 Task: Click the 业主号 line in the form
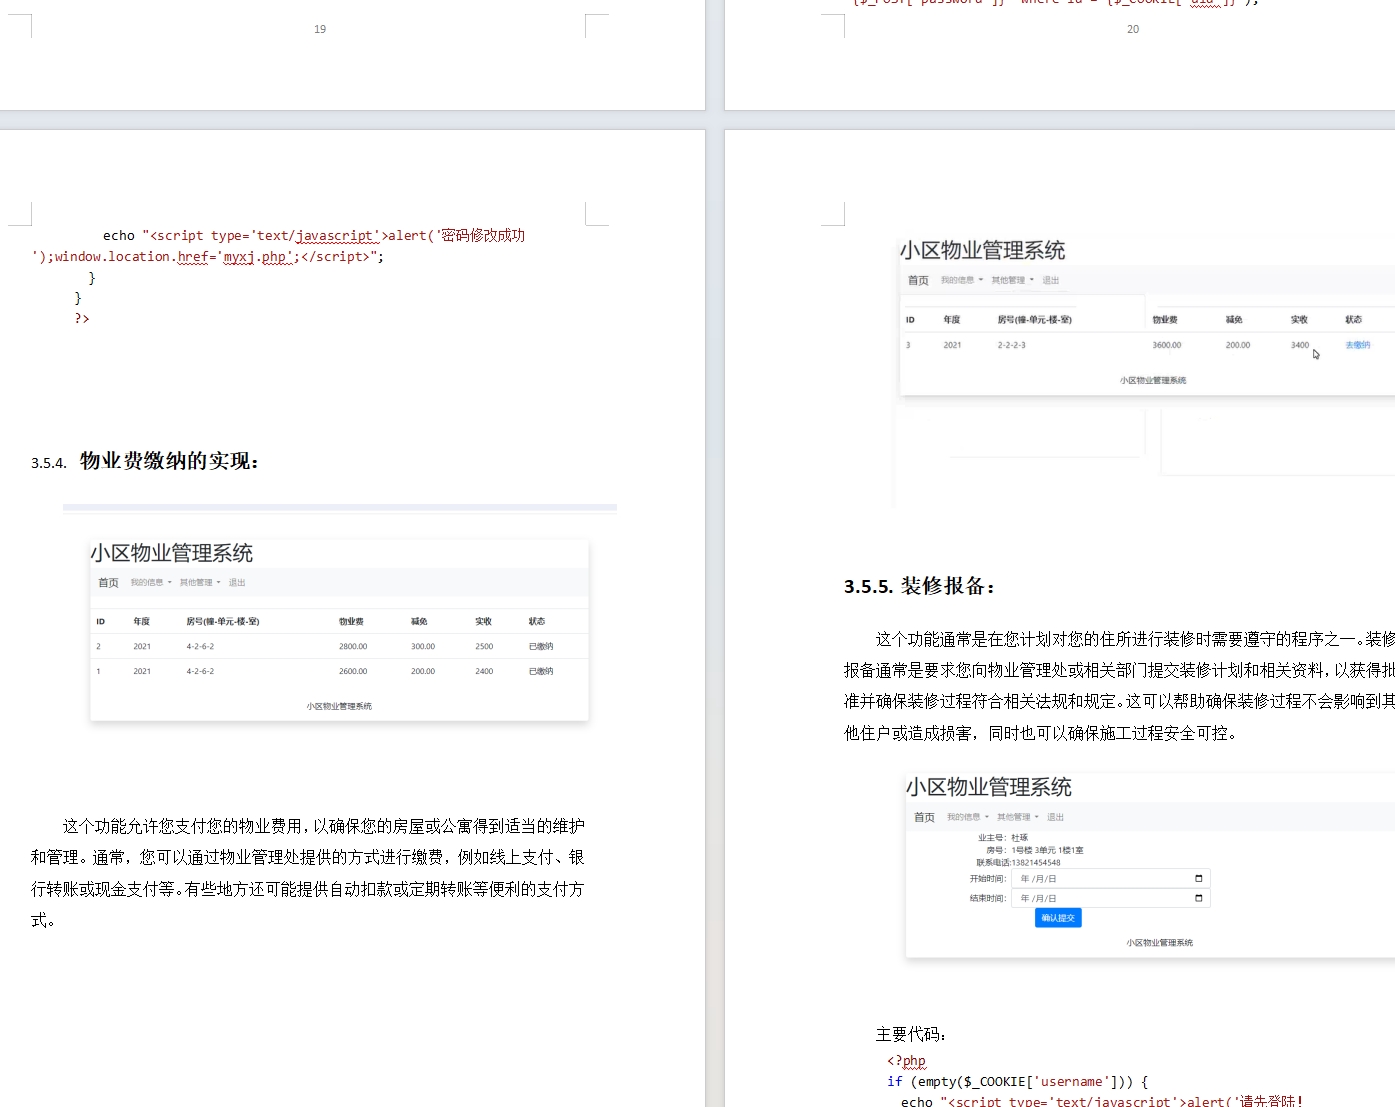[1002, 838]
